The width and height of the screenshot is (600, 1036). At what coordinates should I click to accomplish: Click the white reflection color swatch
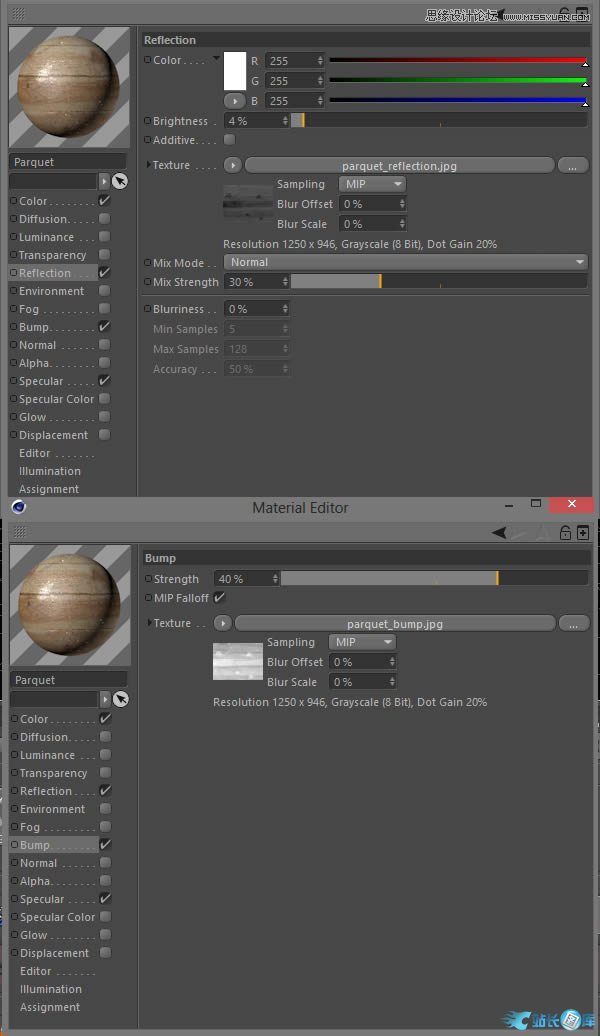coord(235,72)
